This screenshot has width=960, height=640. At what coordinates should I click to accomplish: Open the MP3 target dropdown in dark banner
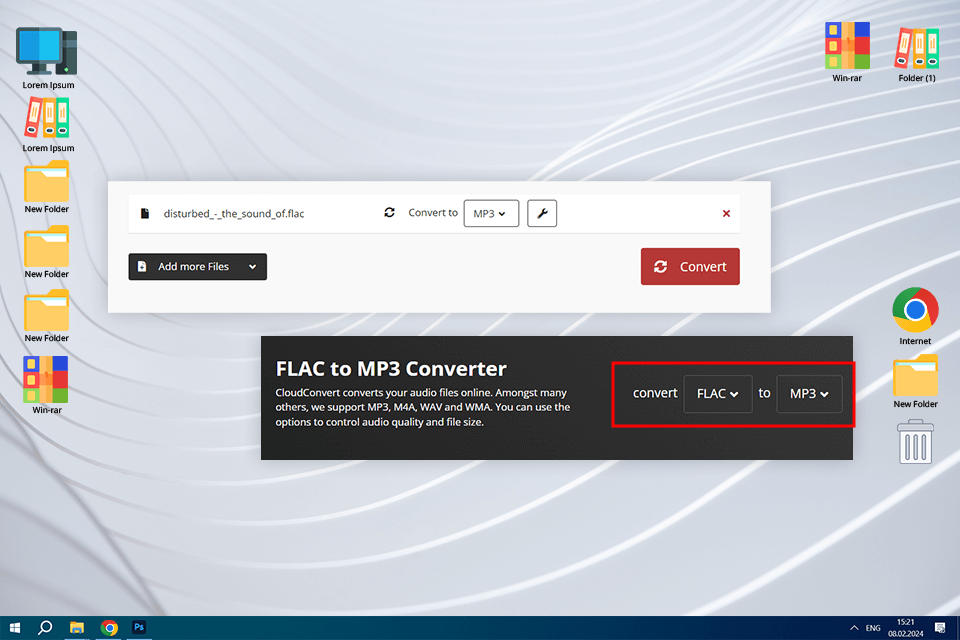click(x=809, y=394)
